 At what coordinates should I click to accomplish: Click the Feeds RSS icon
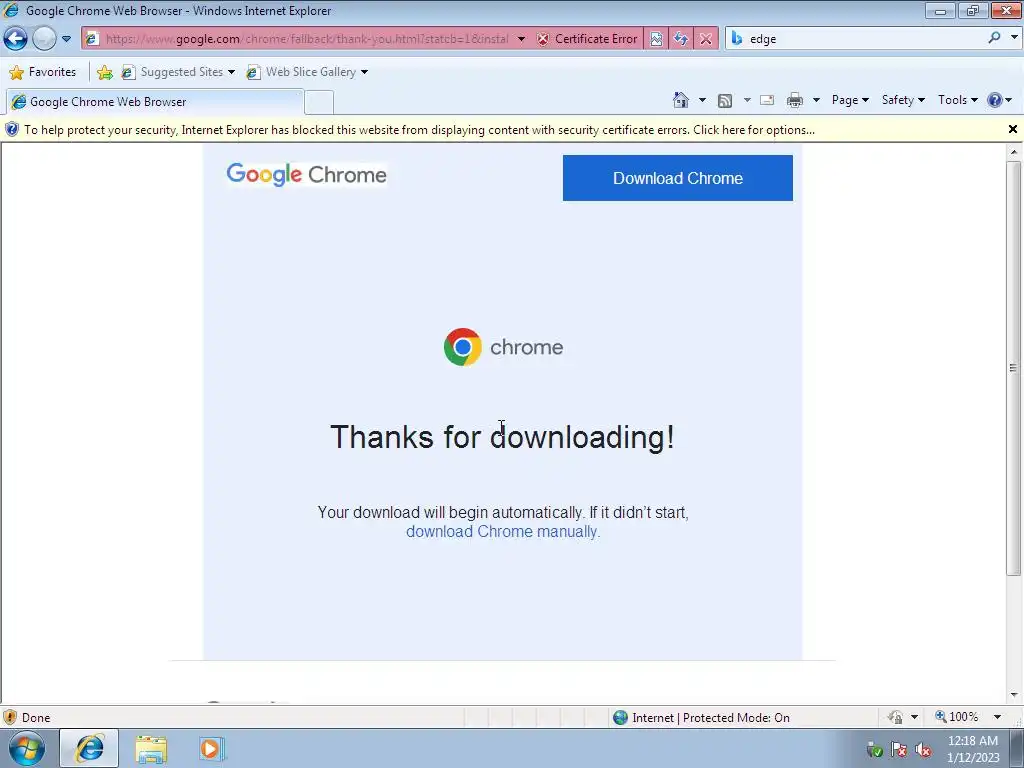725,101
